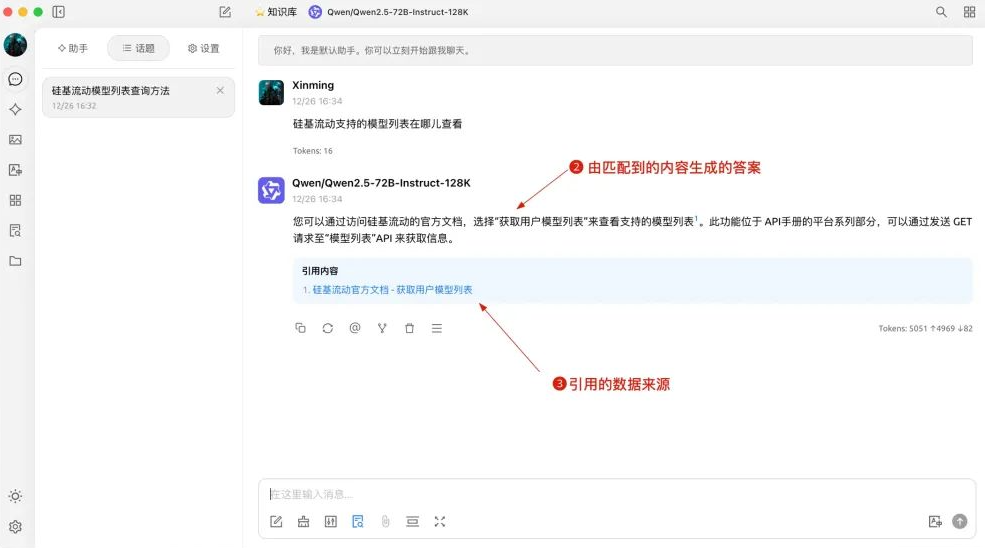Click the 知识库 button in top bar

point(275,12)
